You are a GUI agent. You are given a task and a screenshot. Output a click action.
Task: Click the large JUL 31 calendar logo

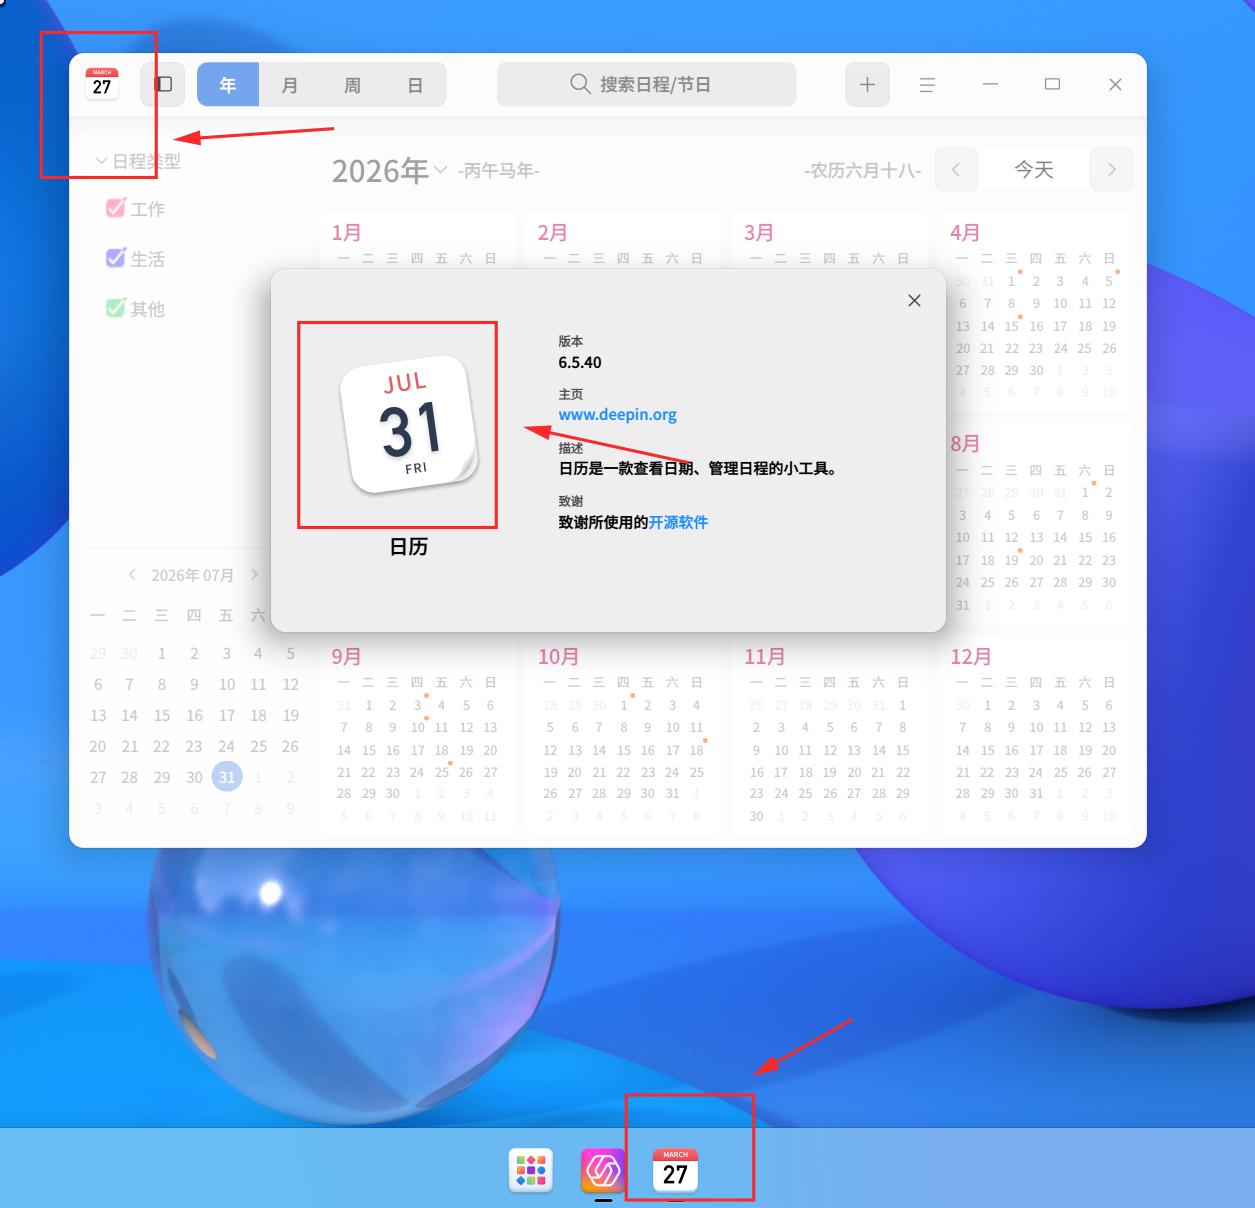(409, 424)
